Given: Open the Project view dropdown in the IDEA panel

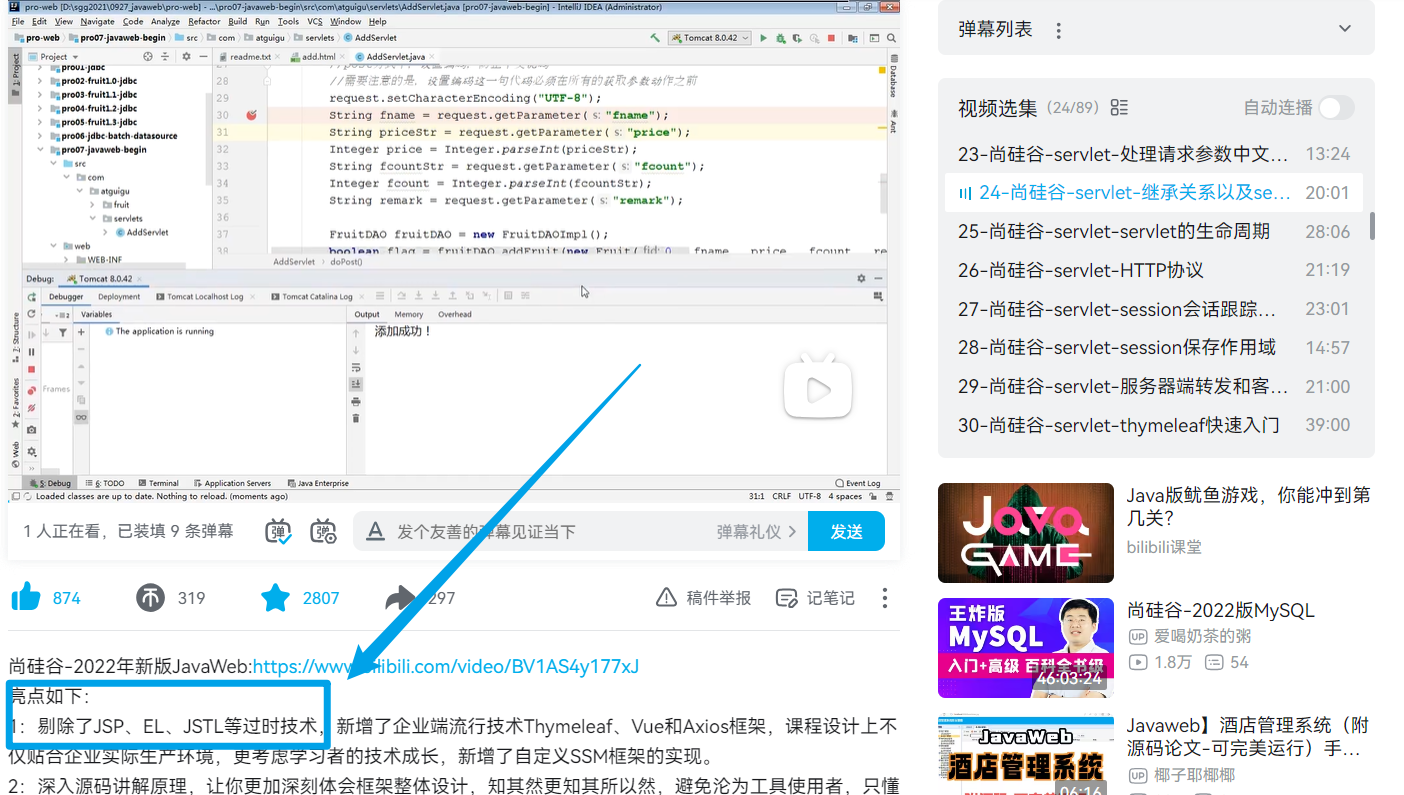Looking at the screenshot, I should (53, 57).
